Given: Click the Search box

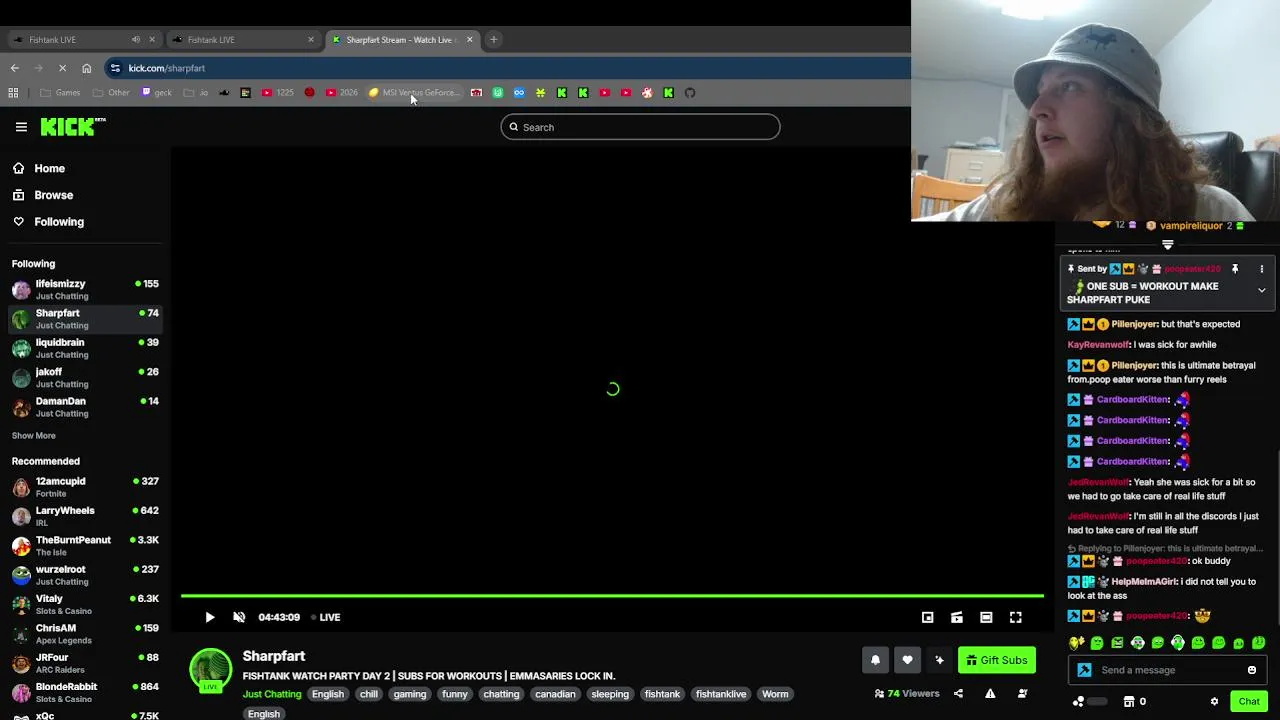Looking at the screenshot, I should pos(640,127).
